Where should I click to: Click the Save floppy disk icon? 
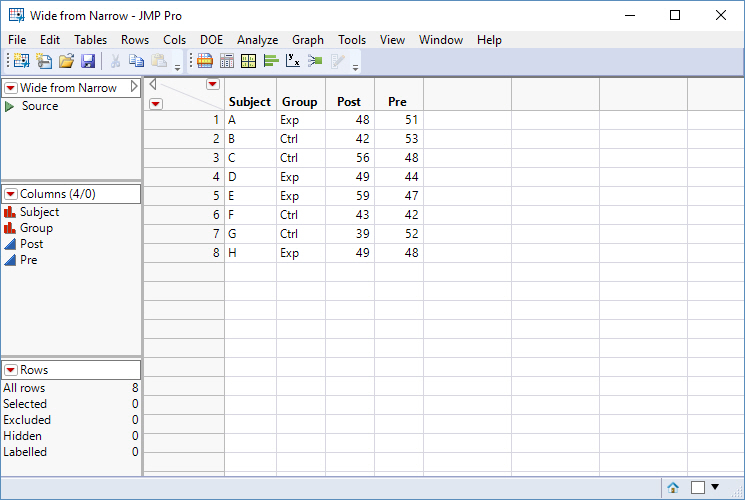(88, 61)
